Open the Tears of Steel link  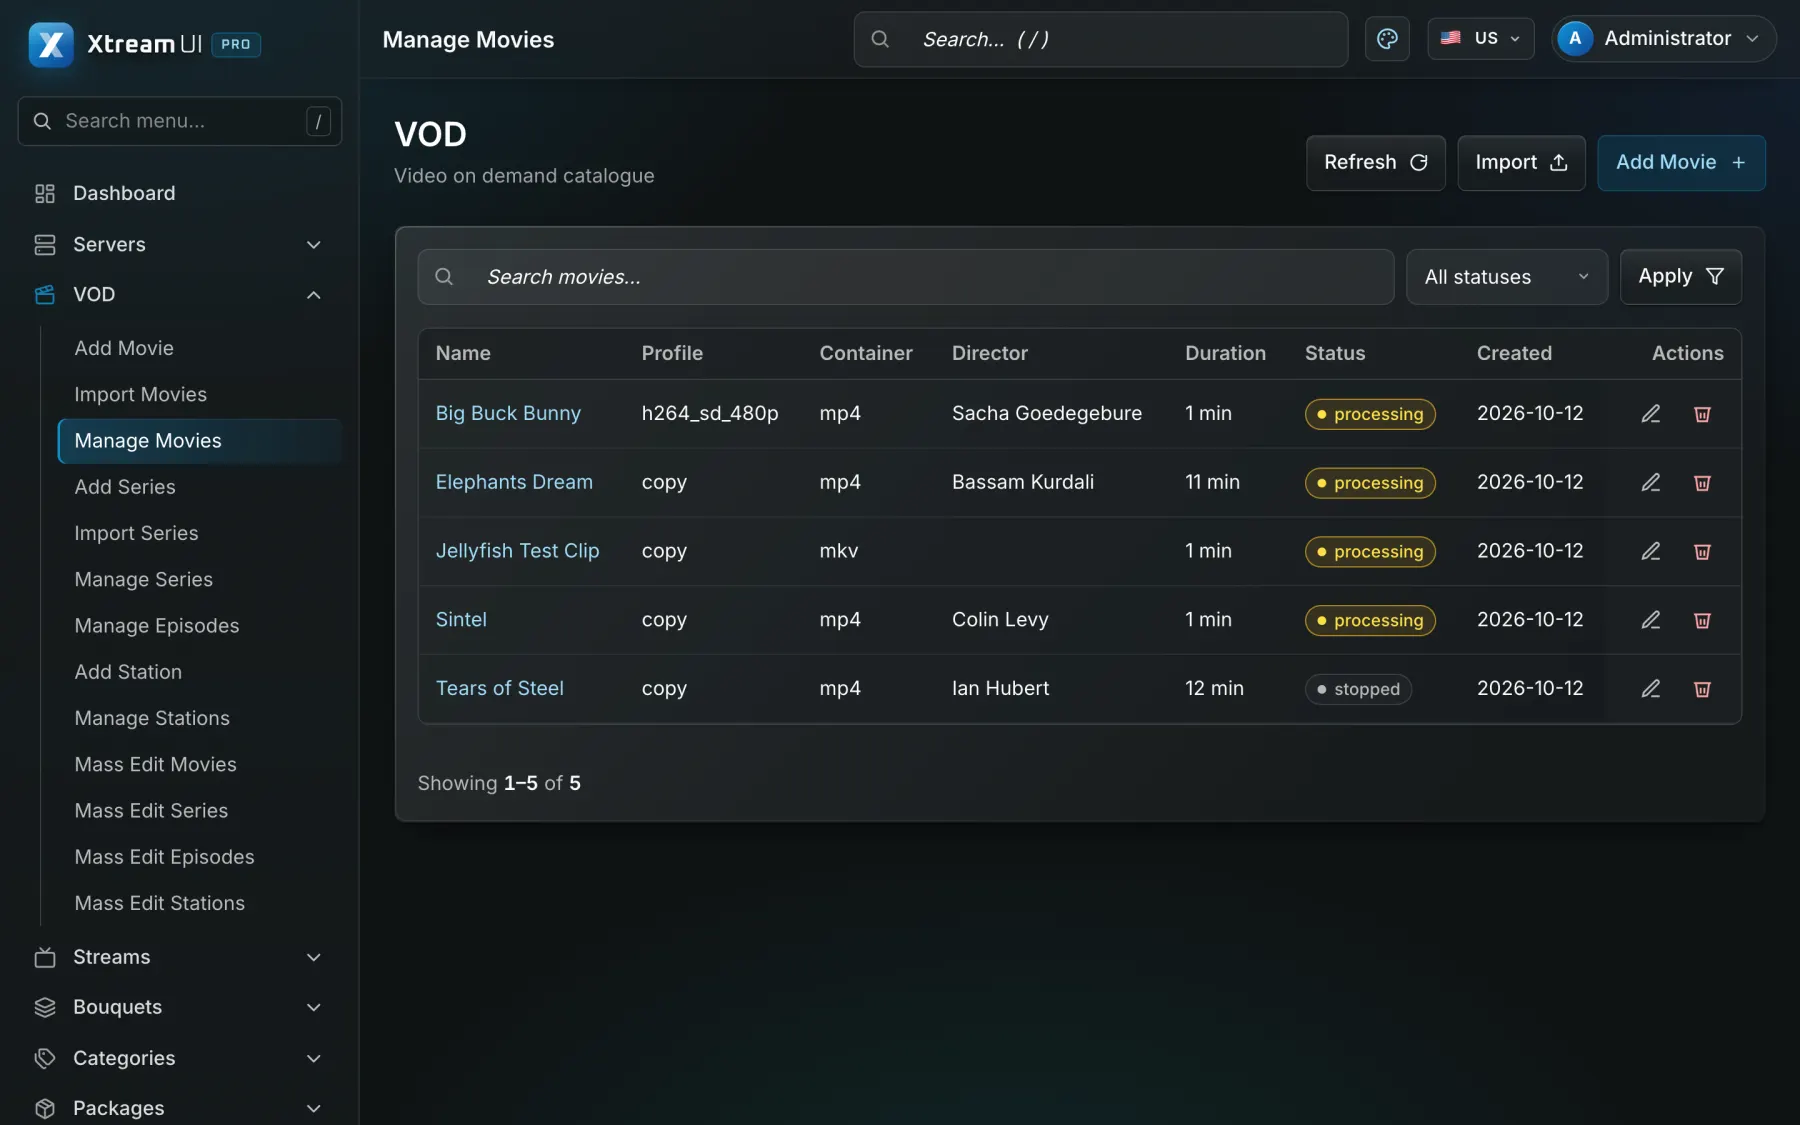(x=499, y=688)
